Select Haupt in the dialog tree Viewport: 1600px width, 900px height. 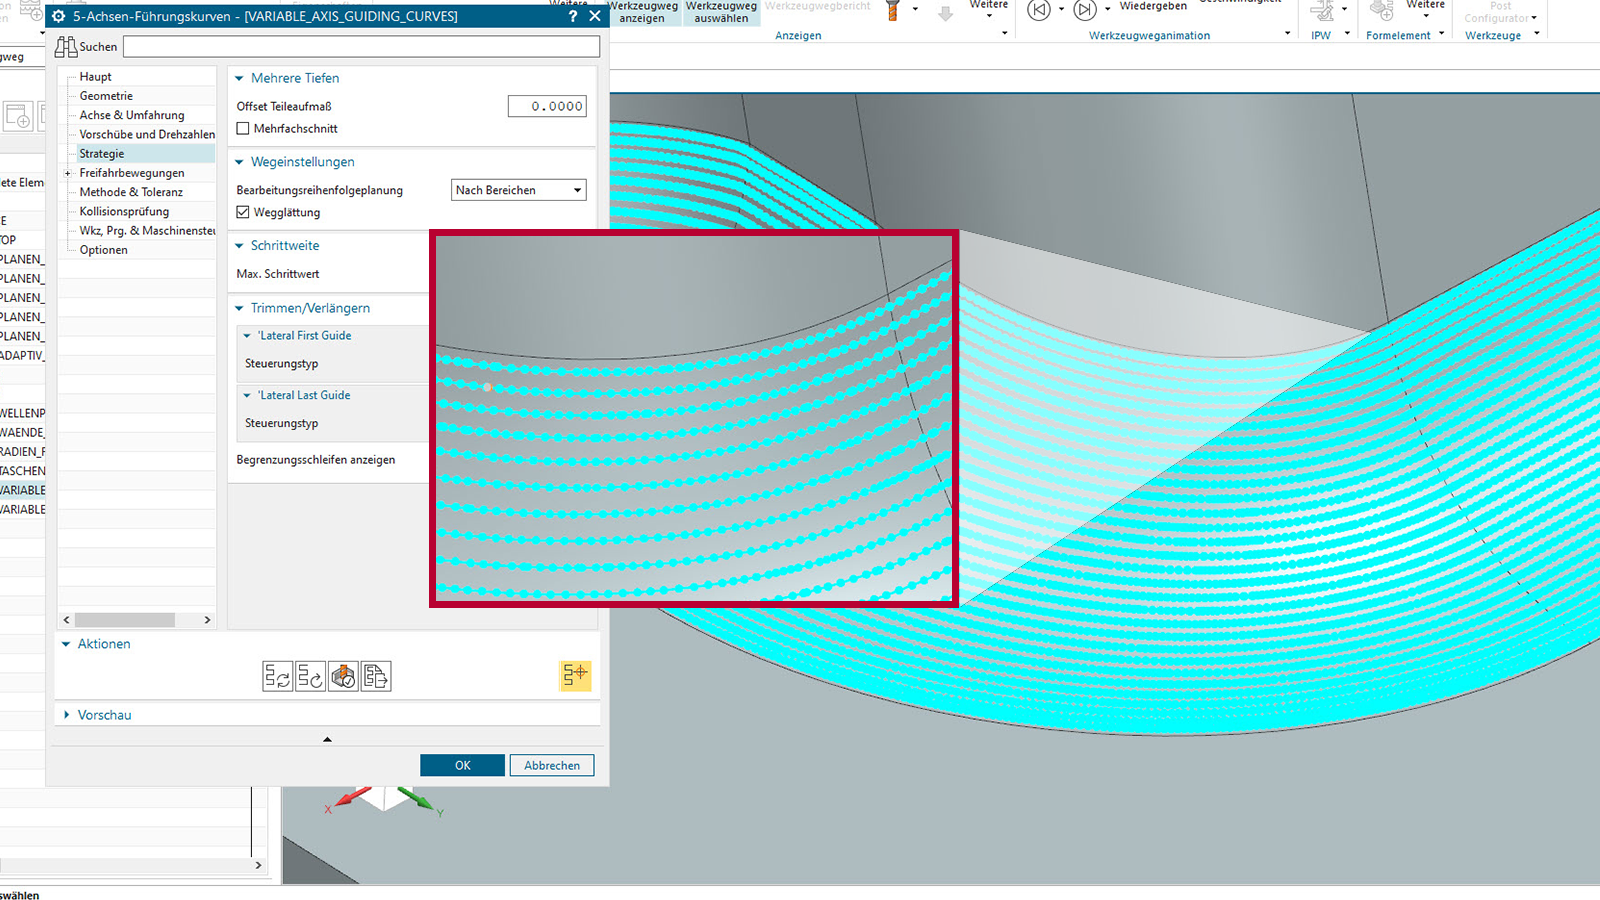96,77
